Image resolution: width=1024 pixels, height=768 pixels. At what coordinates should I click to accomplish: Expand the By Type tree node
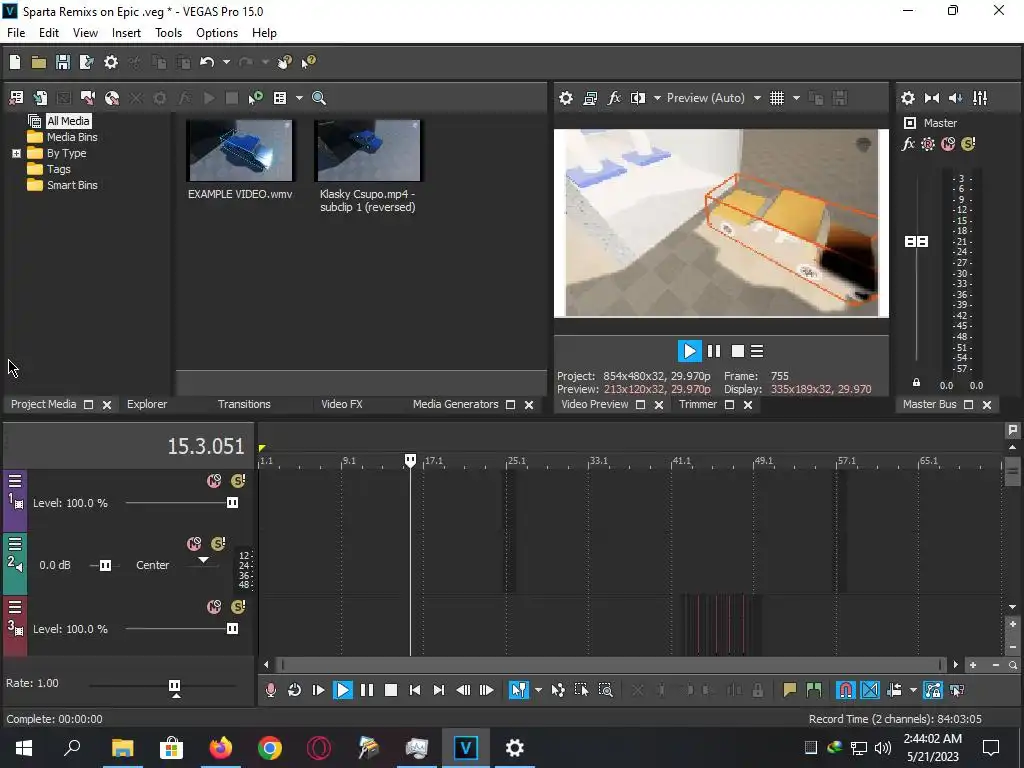point(16,153)
